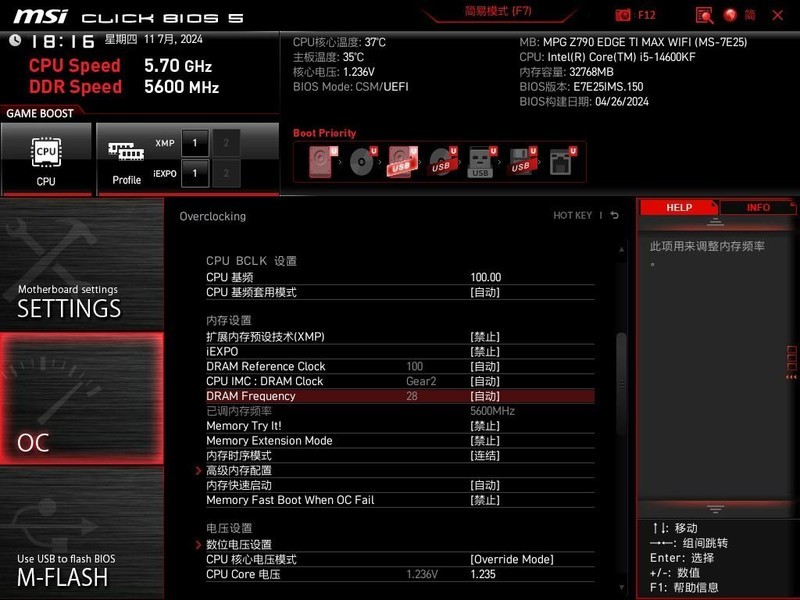This screenshot has width=800, height=600.
Task: Select the hard disk boot device icon
Action: click(x=318, y=160)
